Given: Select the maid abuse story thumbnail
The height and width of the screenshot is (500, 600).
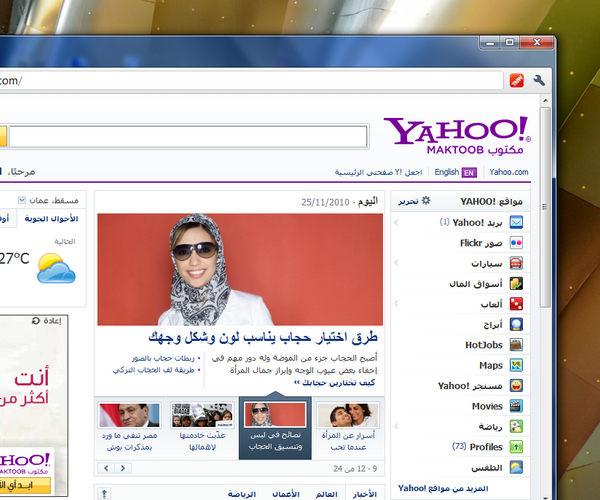Looking at the screenshot, I should pos(202,415).
